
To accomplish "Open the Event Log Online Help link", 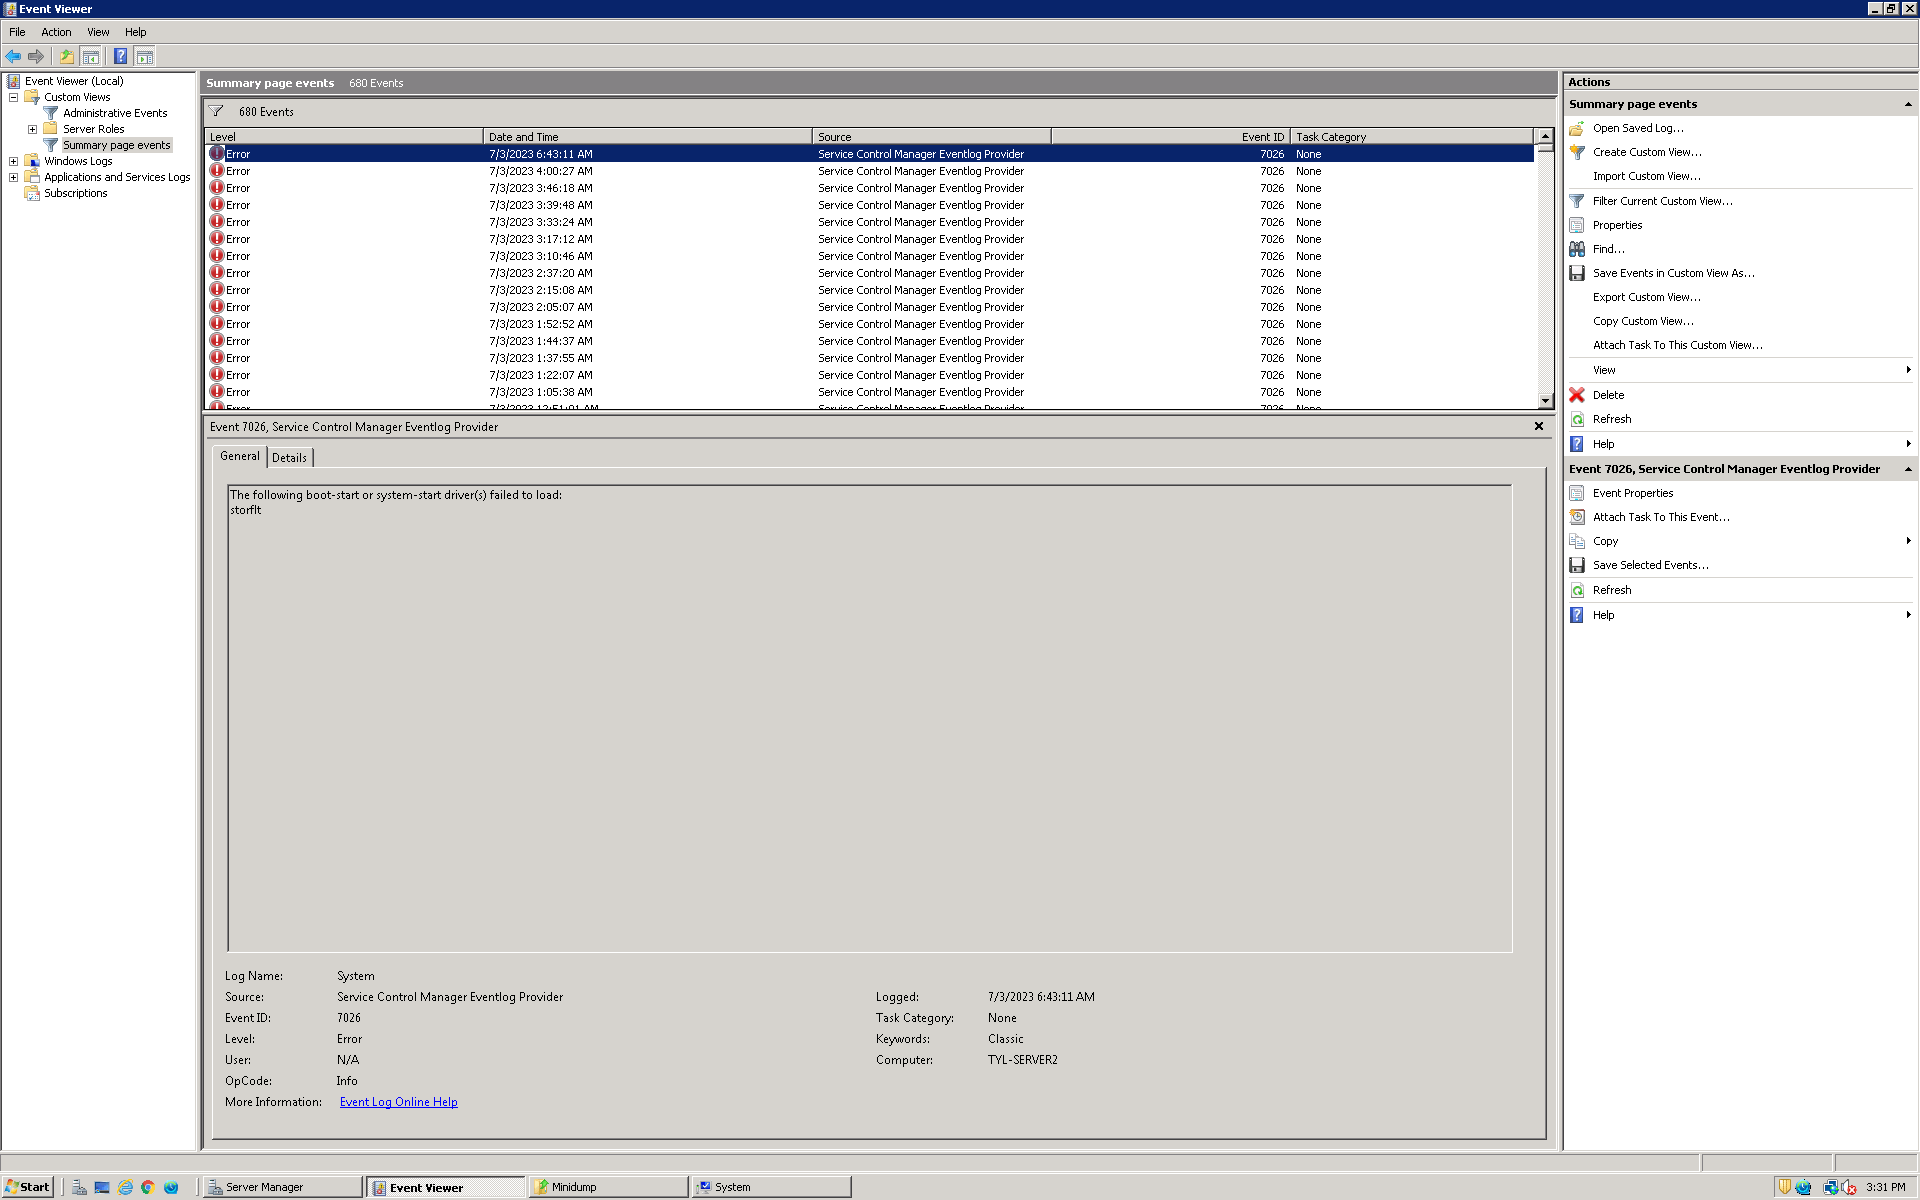I will click(398, 1101).
